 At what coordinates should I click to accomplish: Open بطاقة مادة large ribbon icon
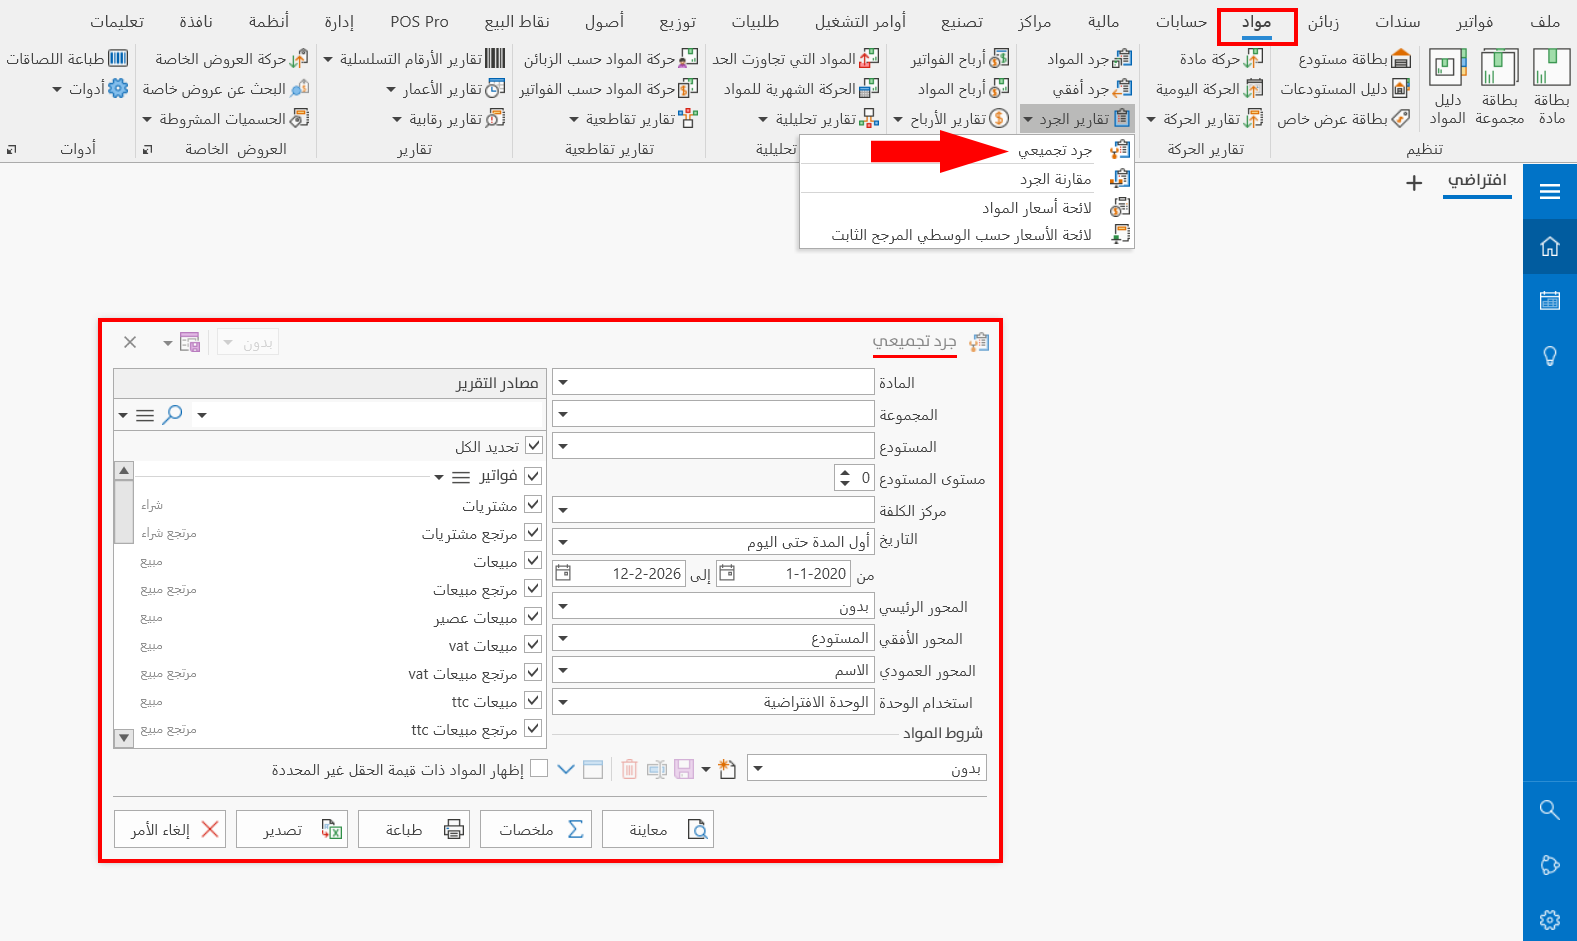coord(1551,87)
